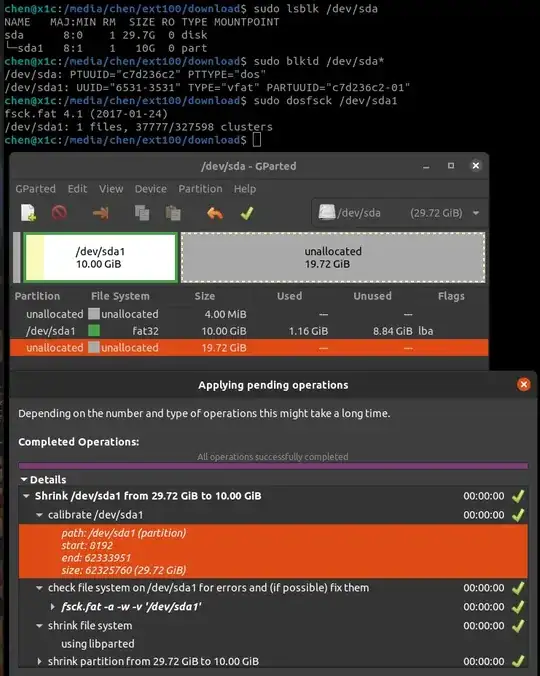Click the /dev/sda1 green color swatch
The height and width of the screenshot is (676, 540).
[x=94, y=331]
